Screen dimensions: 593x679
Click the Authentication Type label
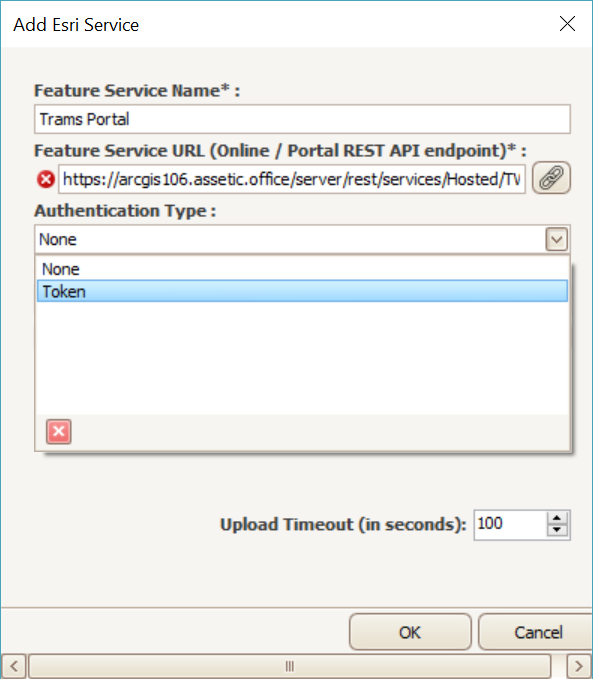tap(125, 211)
